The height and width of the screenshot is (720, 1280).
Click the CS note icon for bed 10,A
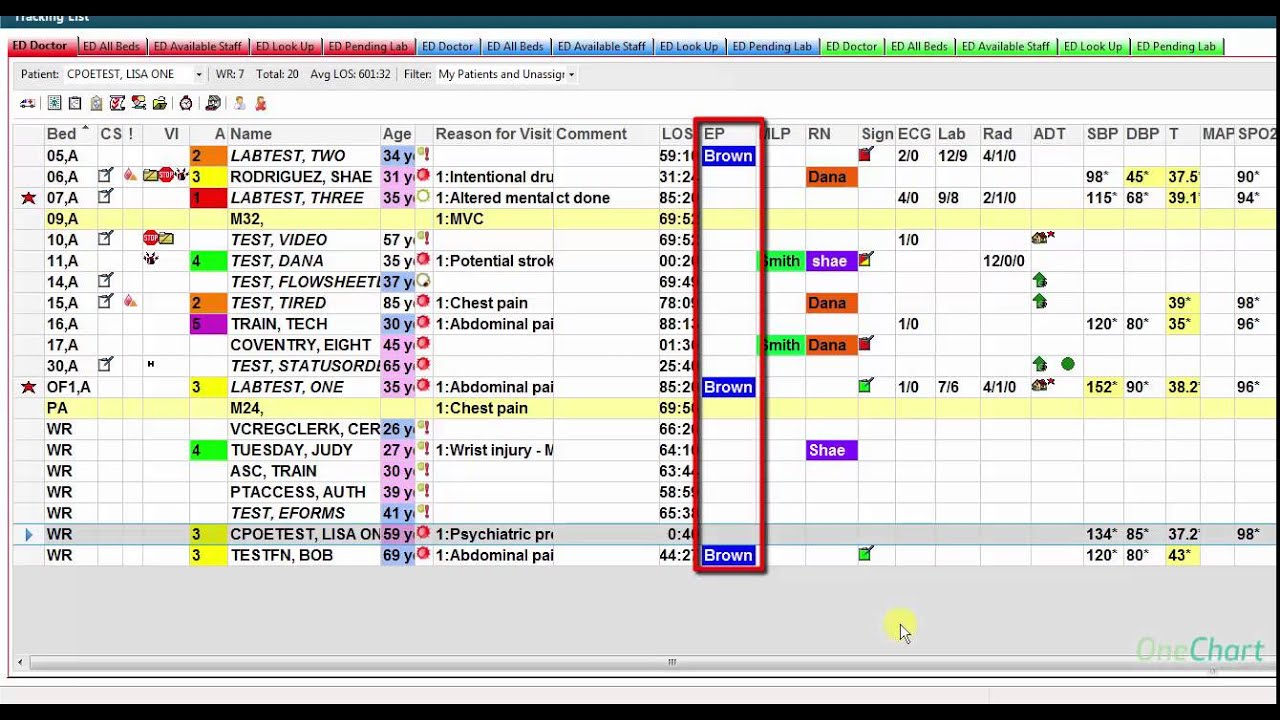pos(106,239)
